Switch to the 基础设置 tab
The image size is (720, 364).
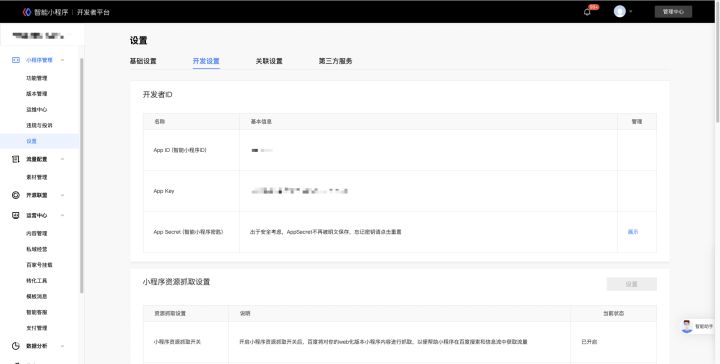pyautogui.click(x=143, y=61)
